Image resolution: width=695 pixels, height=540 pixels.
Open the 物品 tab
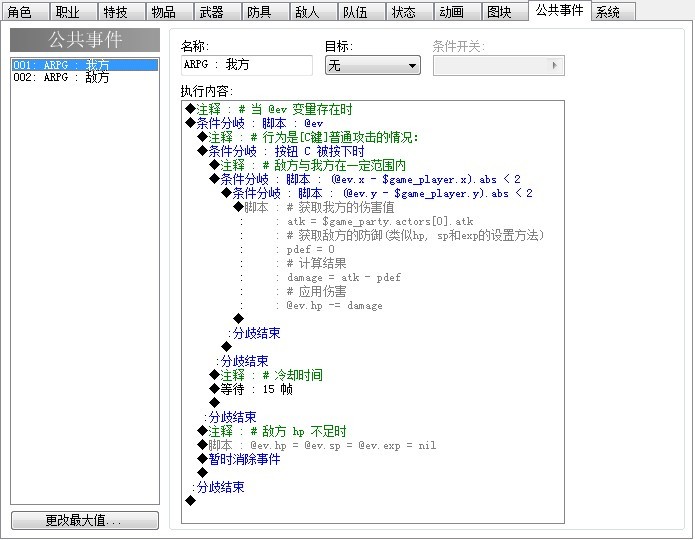coord(169,12)
